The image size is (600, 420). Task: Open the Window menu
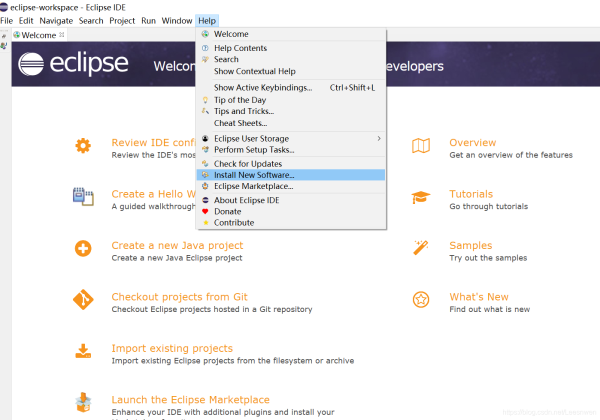pyautogui.click(x=177, y=21)
